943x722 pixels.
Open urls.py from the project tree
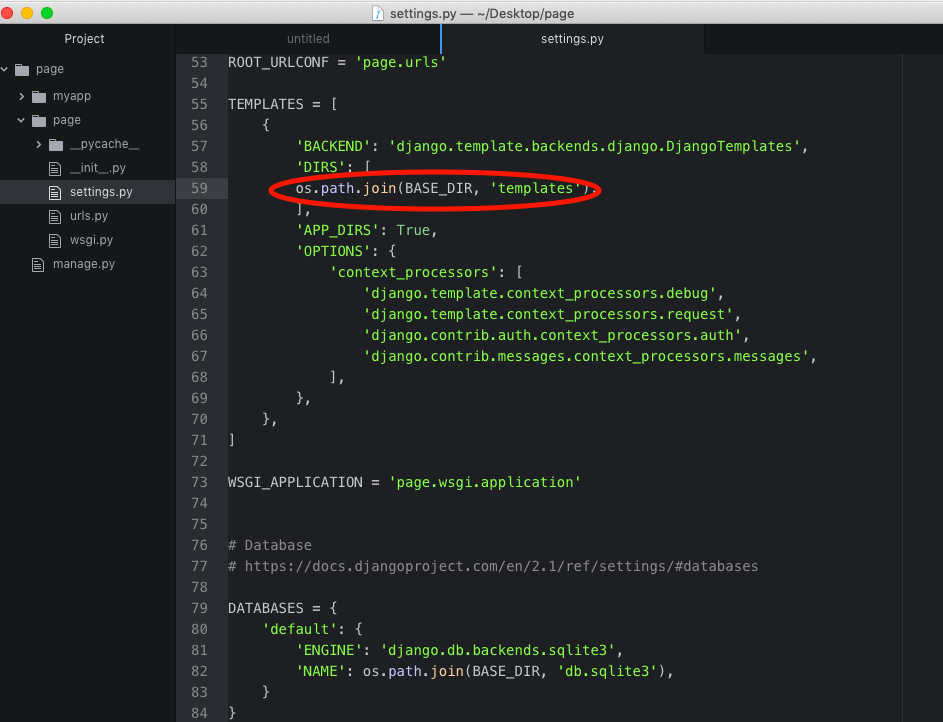(89, 216)
